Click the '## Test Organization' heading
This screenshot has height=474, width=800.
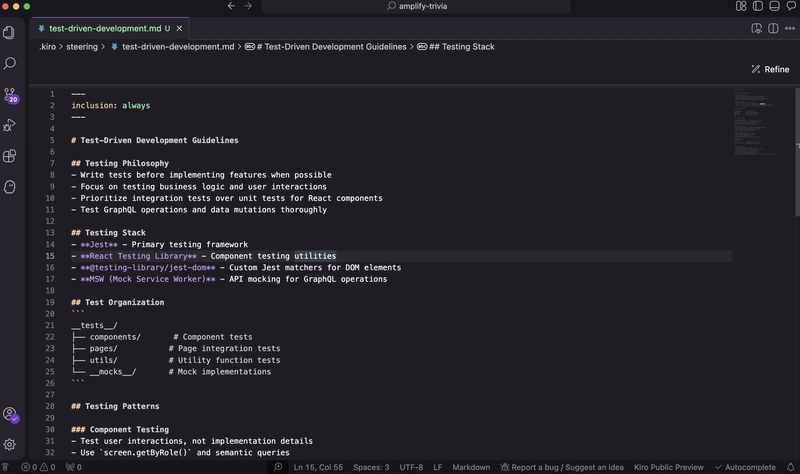(118, 303)
